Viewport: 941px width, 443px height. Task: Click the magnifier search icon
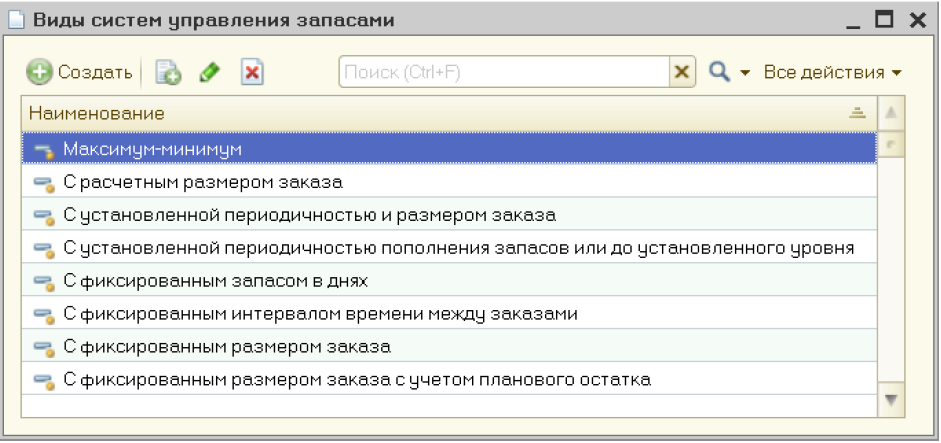pos(719,73)
